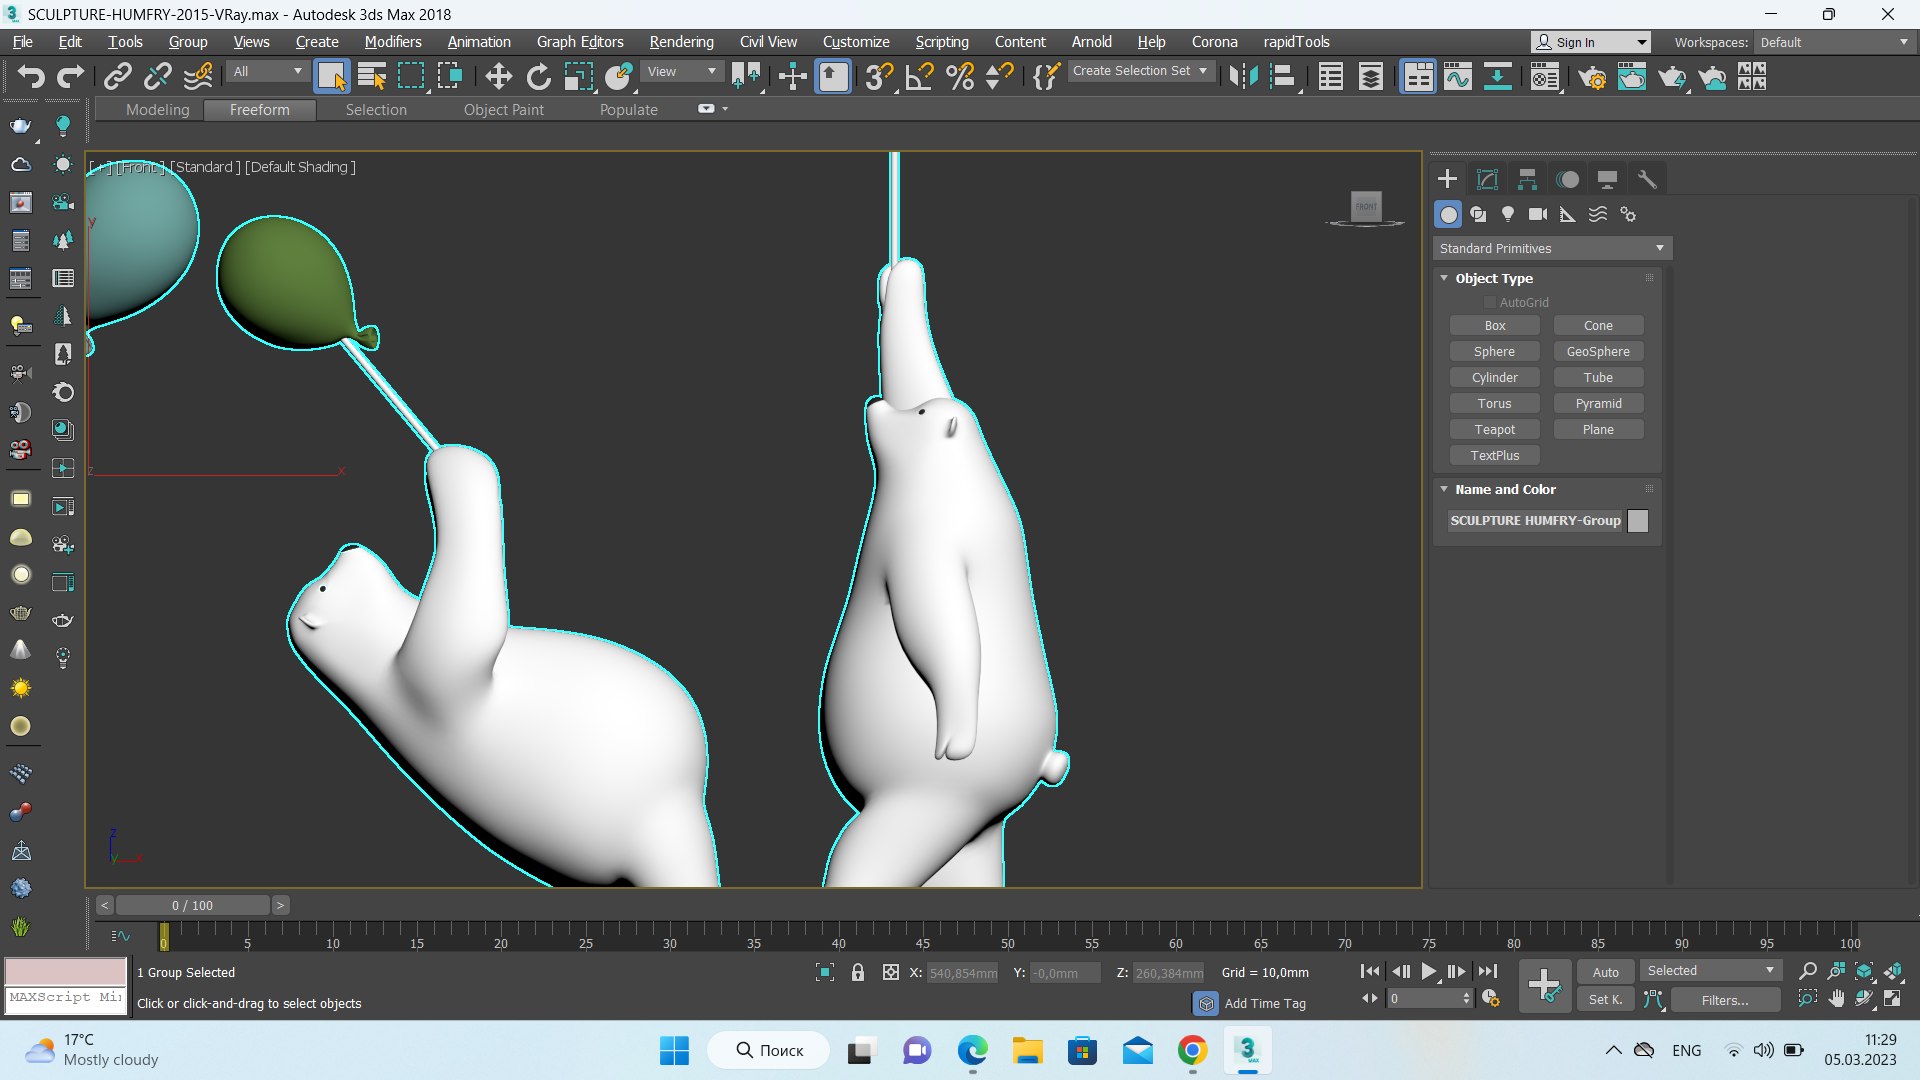The height and width of the screenshot is (1080, 1920).
Task: Toggle the Selection Lock padlock
Action: (857, 972)
